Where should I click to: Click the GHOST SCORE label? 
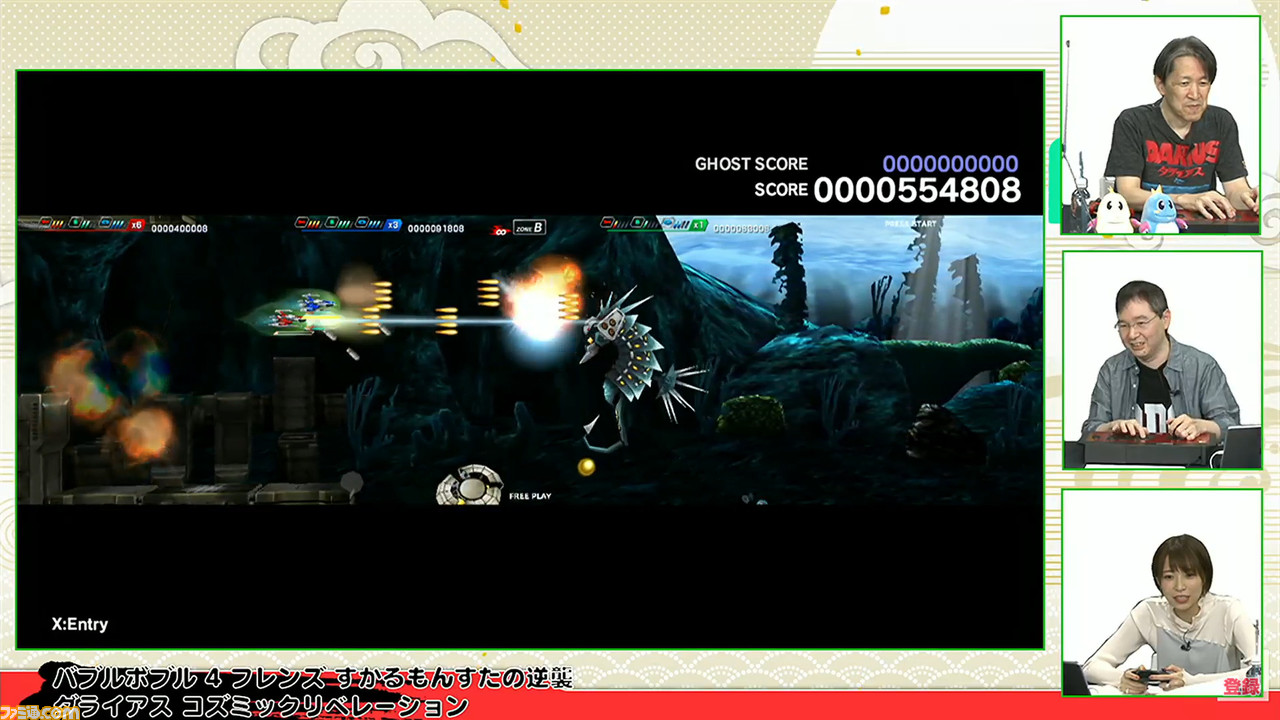(x=751, y=164)
